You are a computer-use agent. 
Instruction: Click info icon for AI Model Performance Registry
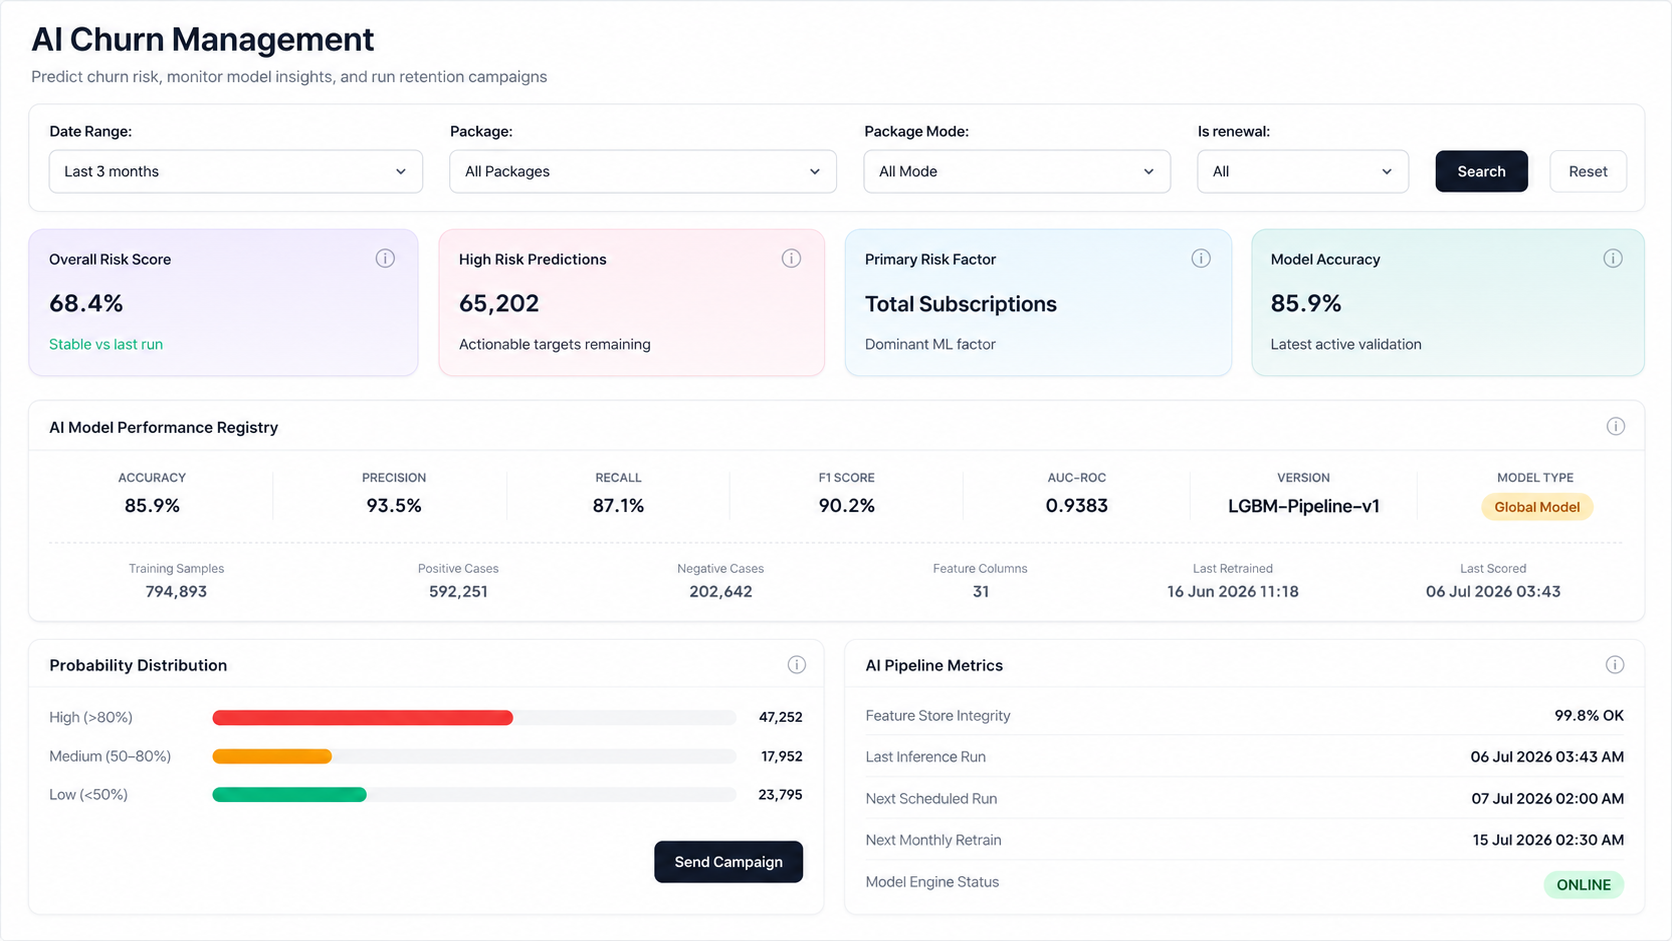pos(1615,426)
